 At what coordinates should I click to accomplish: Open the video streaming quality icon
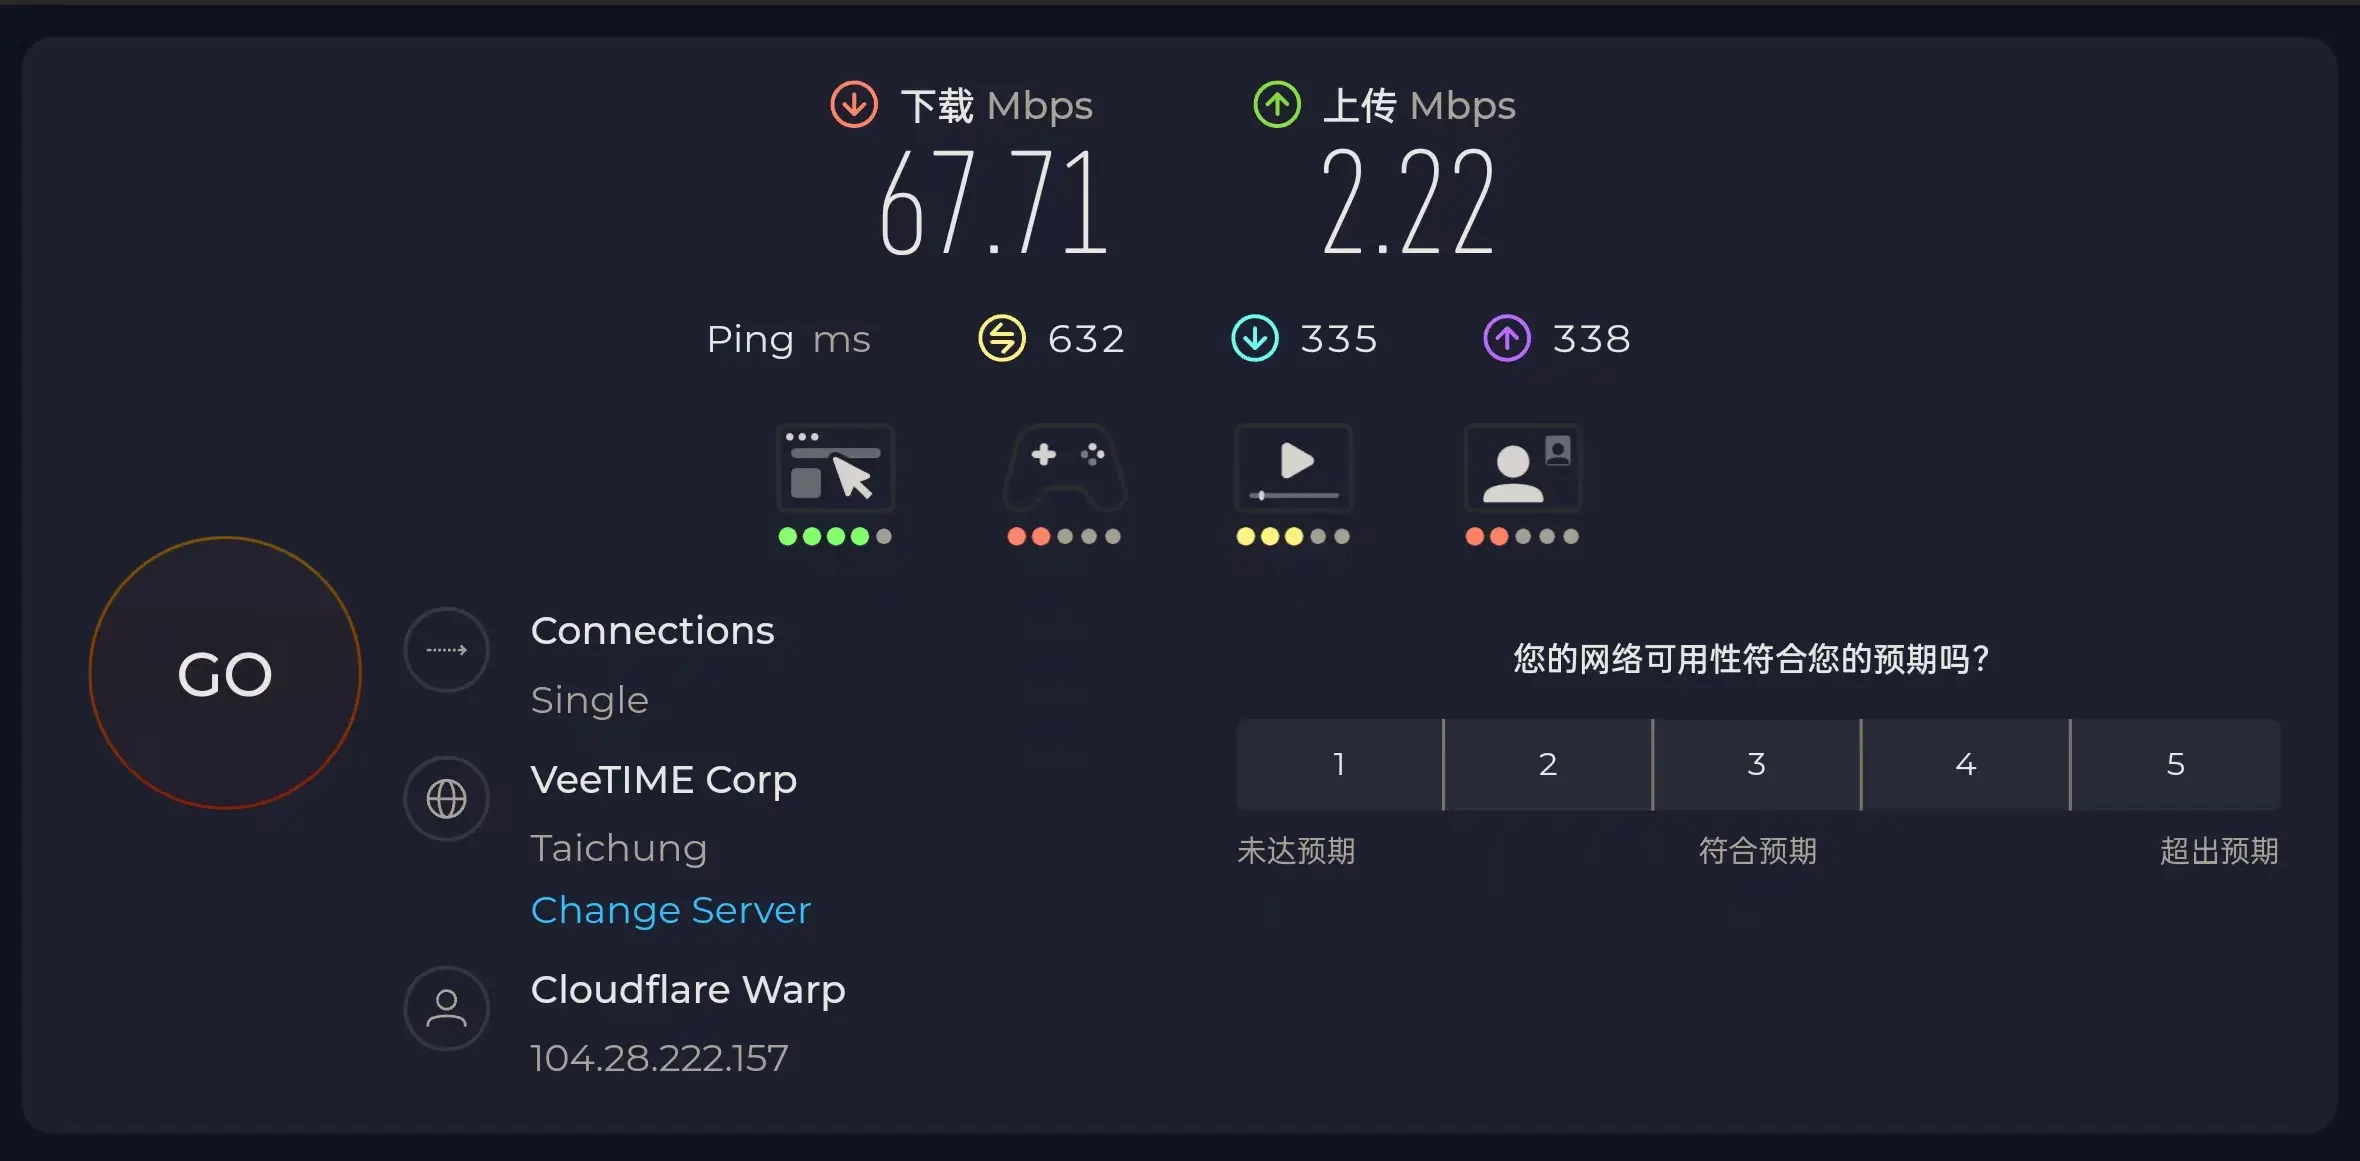1293,469
